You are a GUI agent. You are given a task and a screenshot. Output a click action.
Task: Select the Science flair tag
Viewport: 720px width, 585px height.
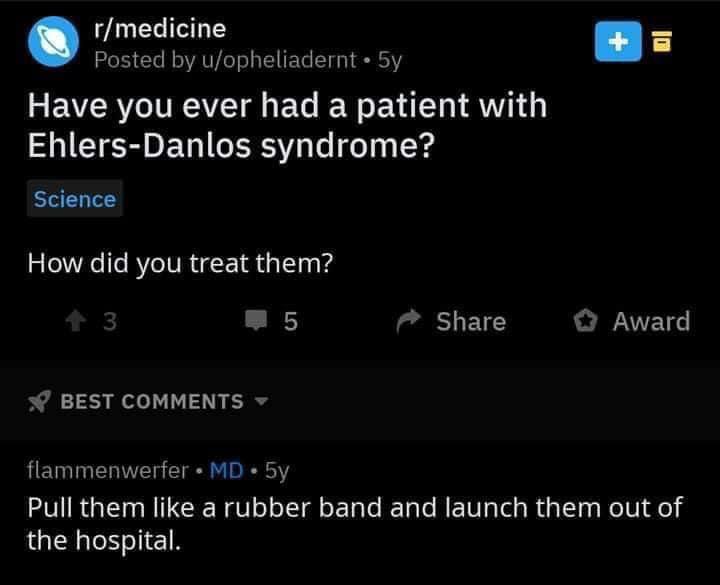tap(75, 199)
